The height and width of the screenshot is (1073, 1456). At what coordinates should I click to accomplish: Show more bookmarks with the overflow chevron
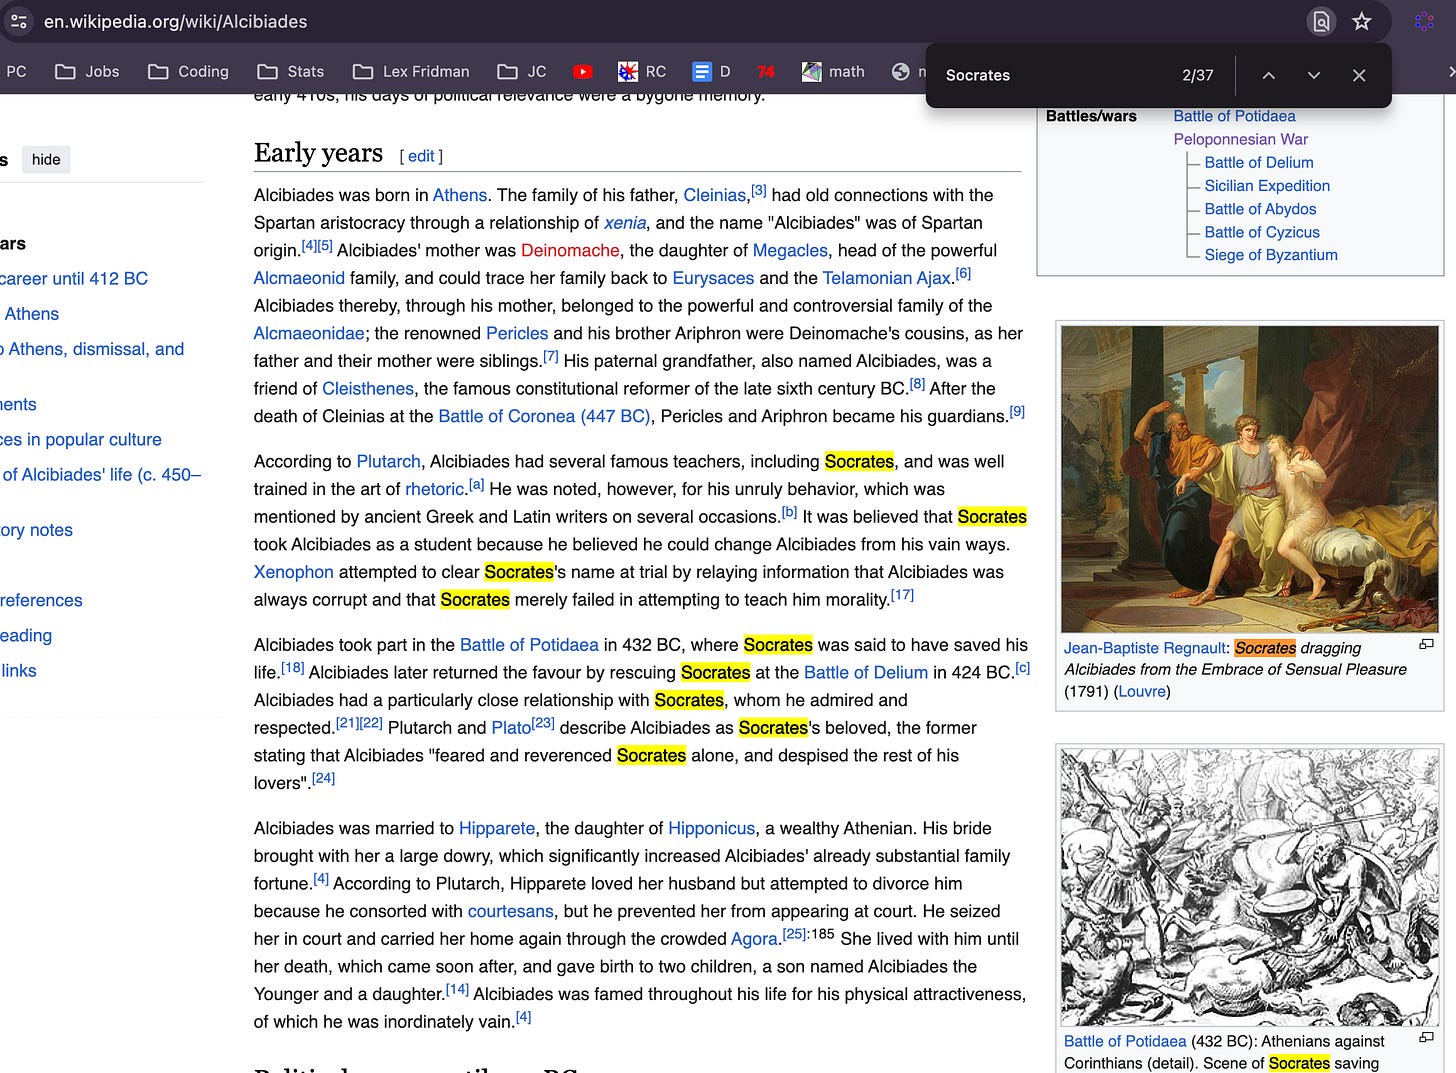(x=1450, y=71)
